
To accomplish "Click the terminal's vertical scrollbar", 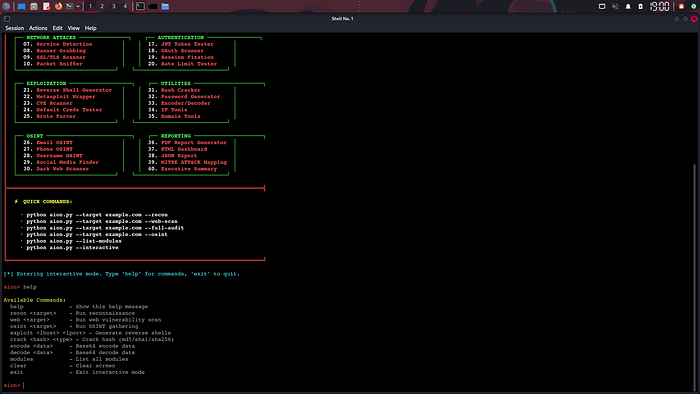I will click(x=694, y=277).
